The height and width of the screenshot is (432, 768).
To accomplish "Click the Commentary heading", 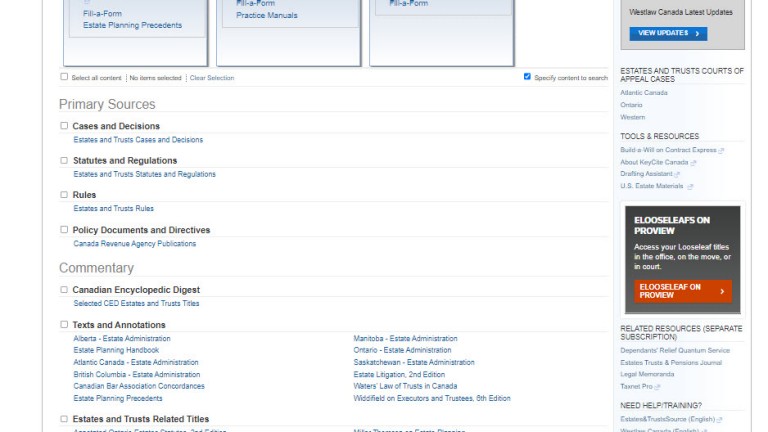I will [96, 268].
